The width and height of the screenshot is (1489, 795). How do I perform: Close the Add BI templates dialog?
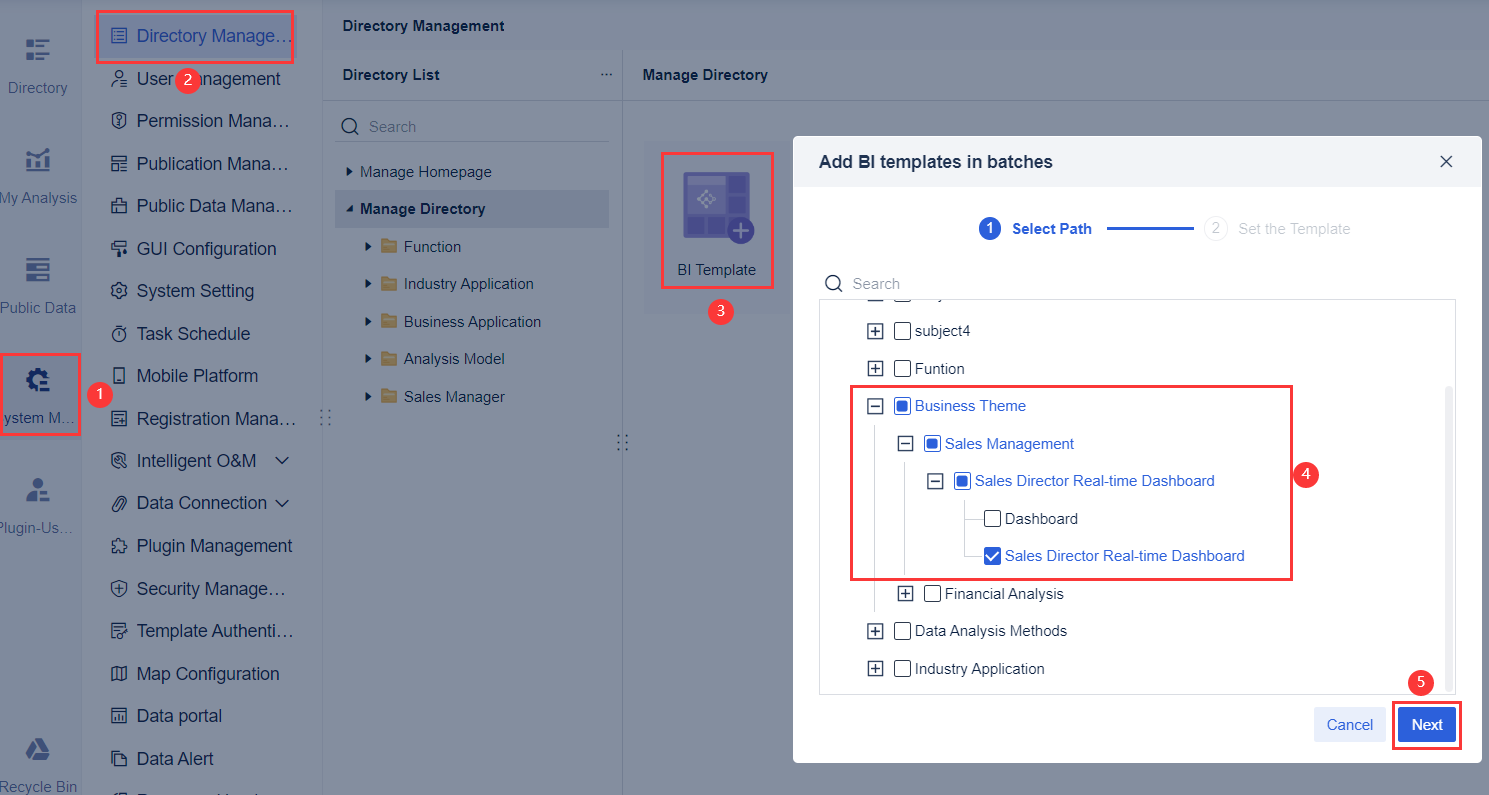click(1446, 162)
